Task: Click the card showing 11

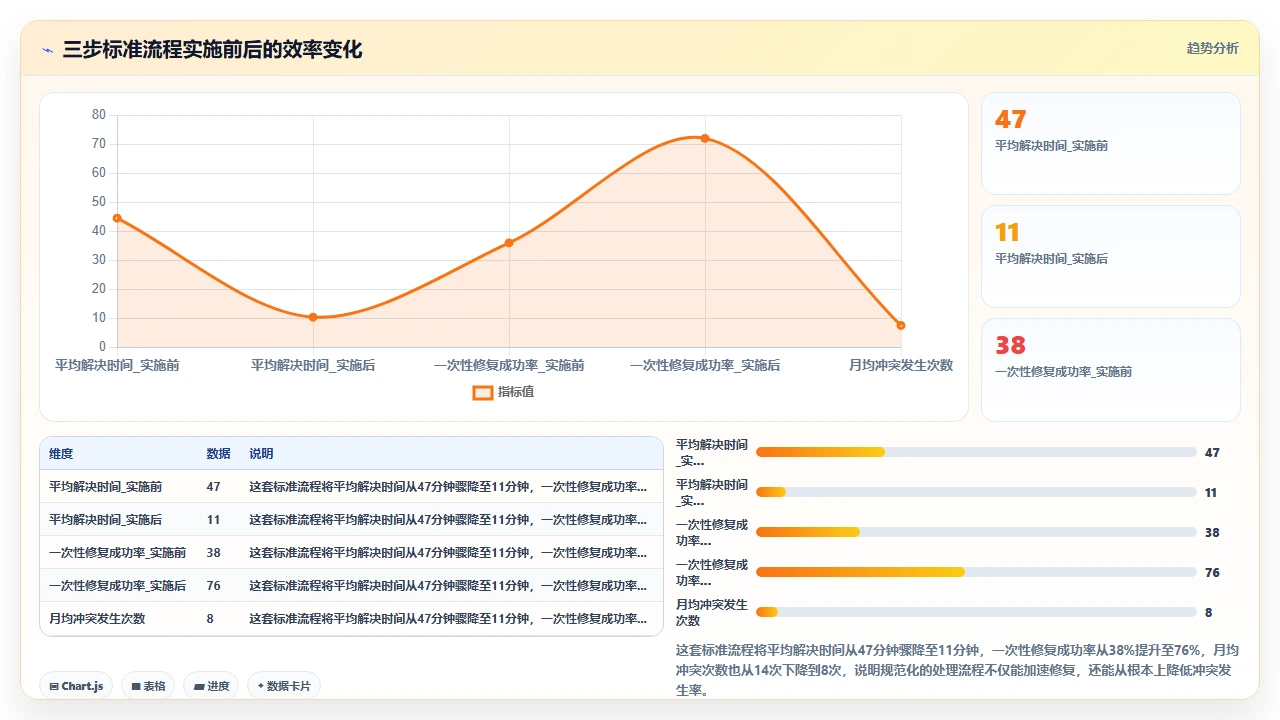Action: tap(1111, 256)
